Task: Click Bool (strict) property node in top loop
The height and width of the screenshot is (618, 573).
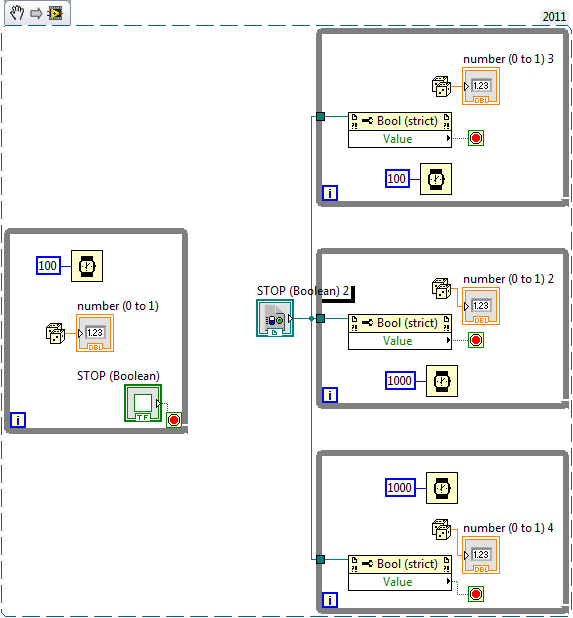Action: tap(400, 121)
